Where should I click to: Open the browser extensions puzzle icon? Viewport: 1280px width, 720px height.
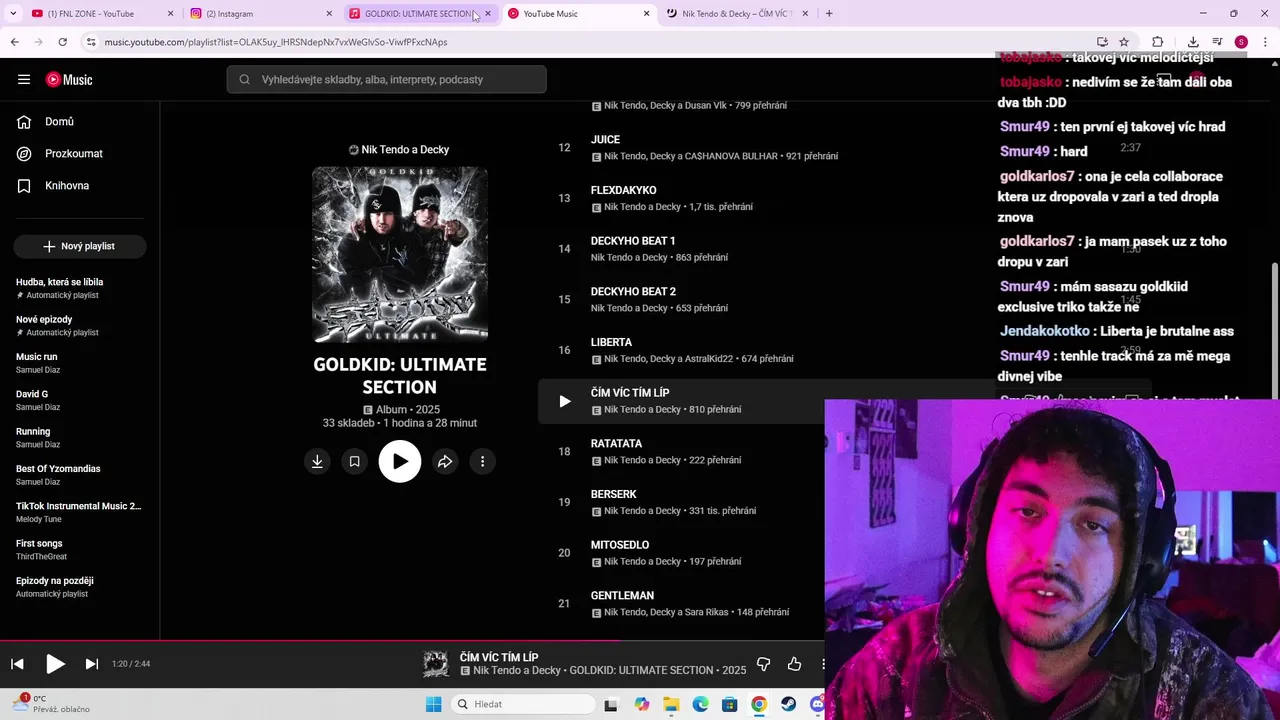point(1158,42)
